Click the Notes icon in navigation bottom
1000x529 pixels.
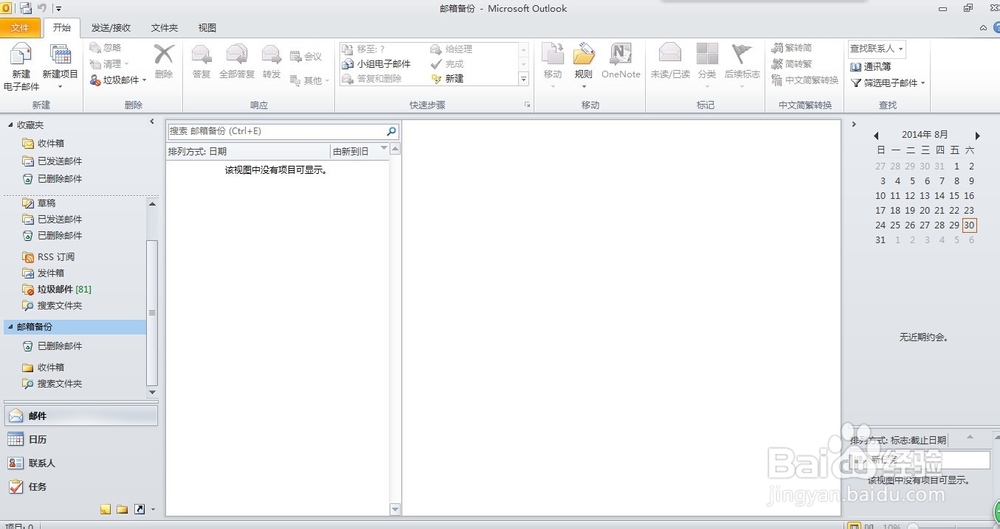(x=106, y=509)
